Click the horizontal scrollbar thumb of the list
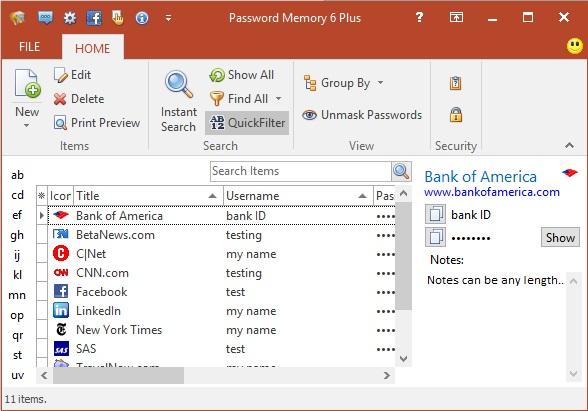 pyautogui.click(x=118, y=375)
